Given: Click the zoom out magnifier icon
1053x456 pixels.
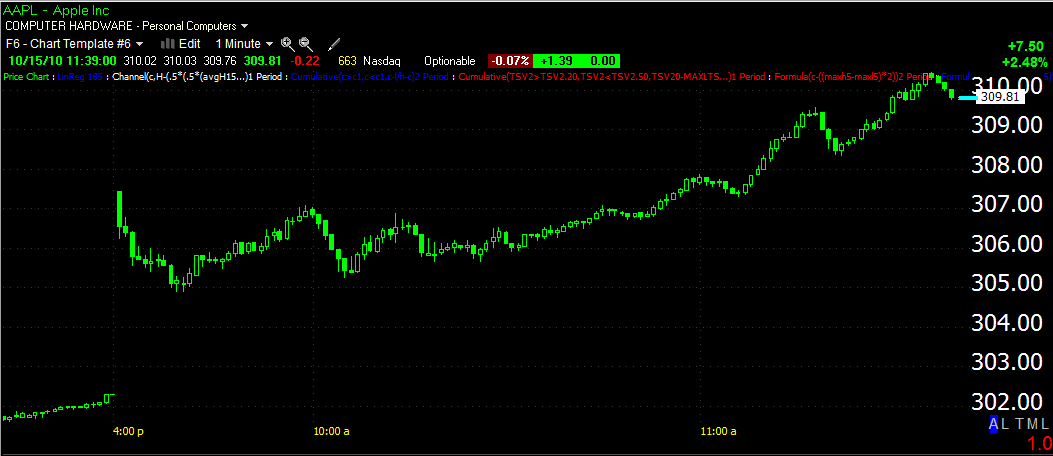Looking at the screenshot, I should (x=306, y=44).
